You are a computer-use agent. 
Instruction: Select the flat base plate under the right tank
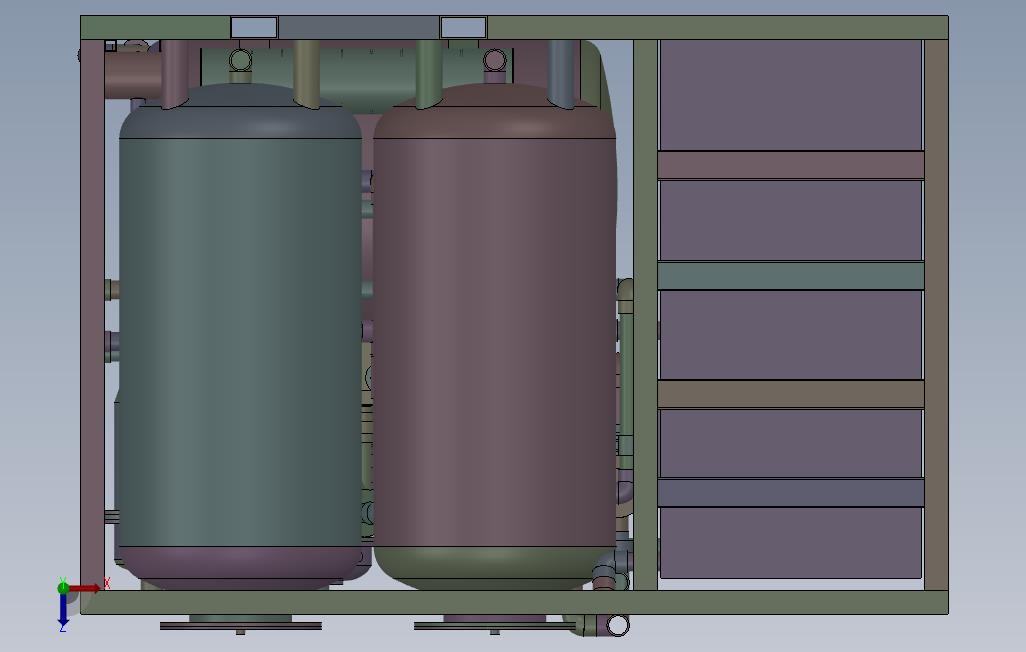point(495,626)
